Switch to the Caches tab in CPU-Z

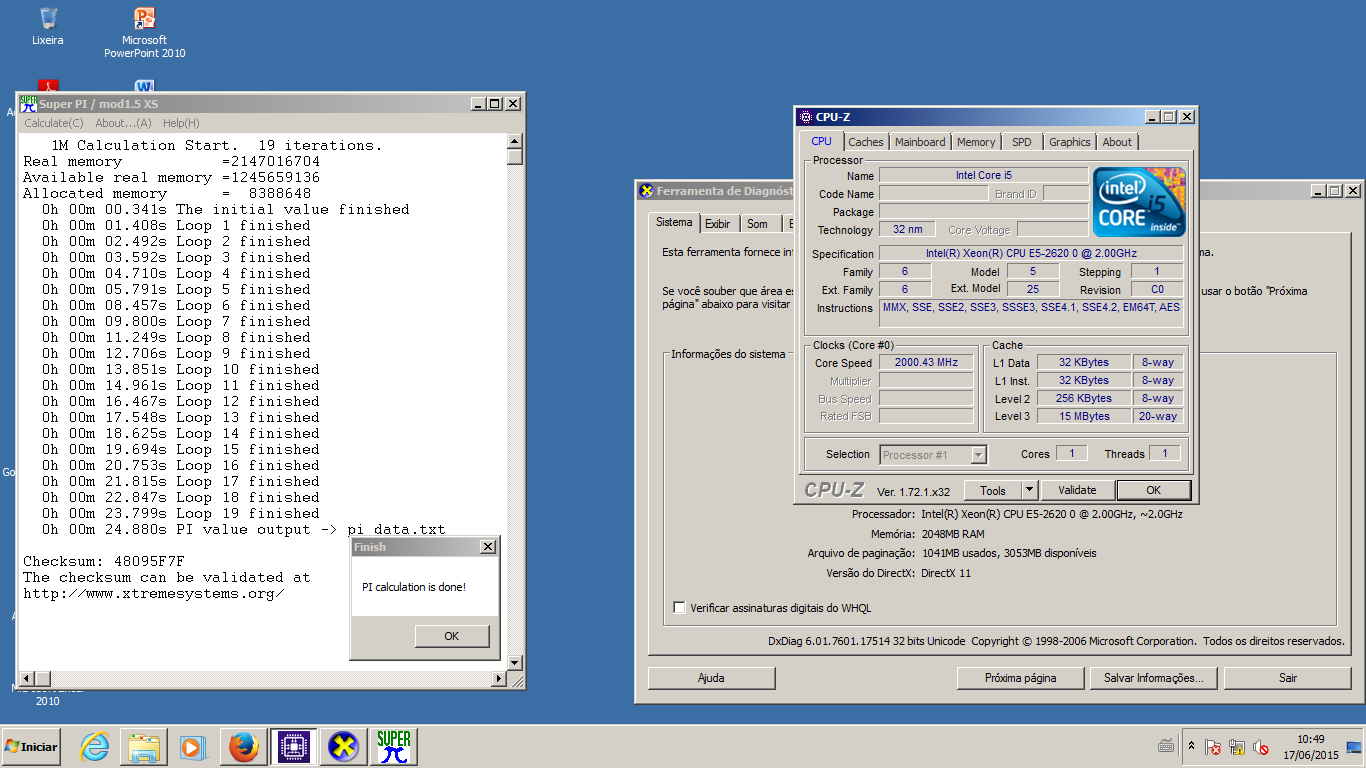click(866, 142)
